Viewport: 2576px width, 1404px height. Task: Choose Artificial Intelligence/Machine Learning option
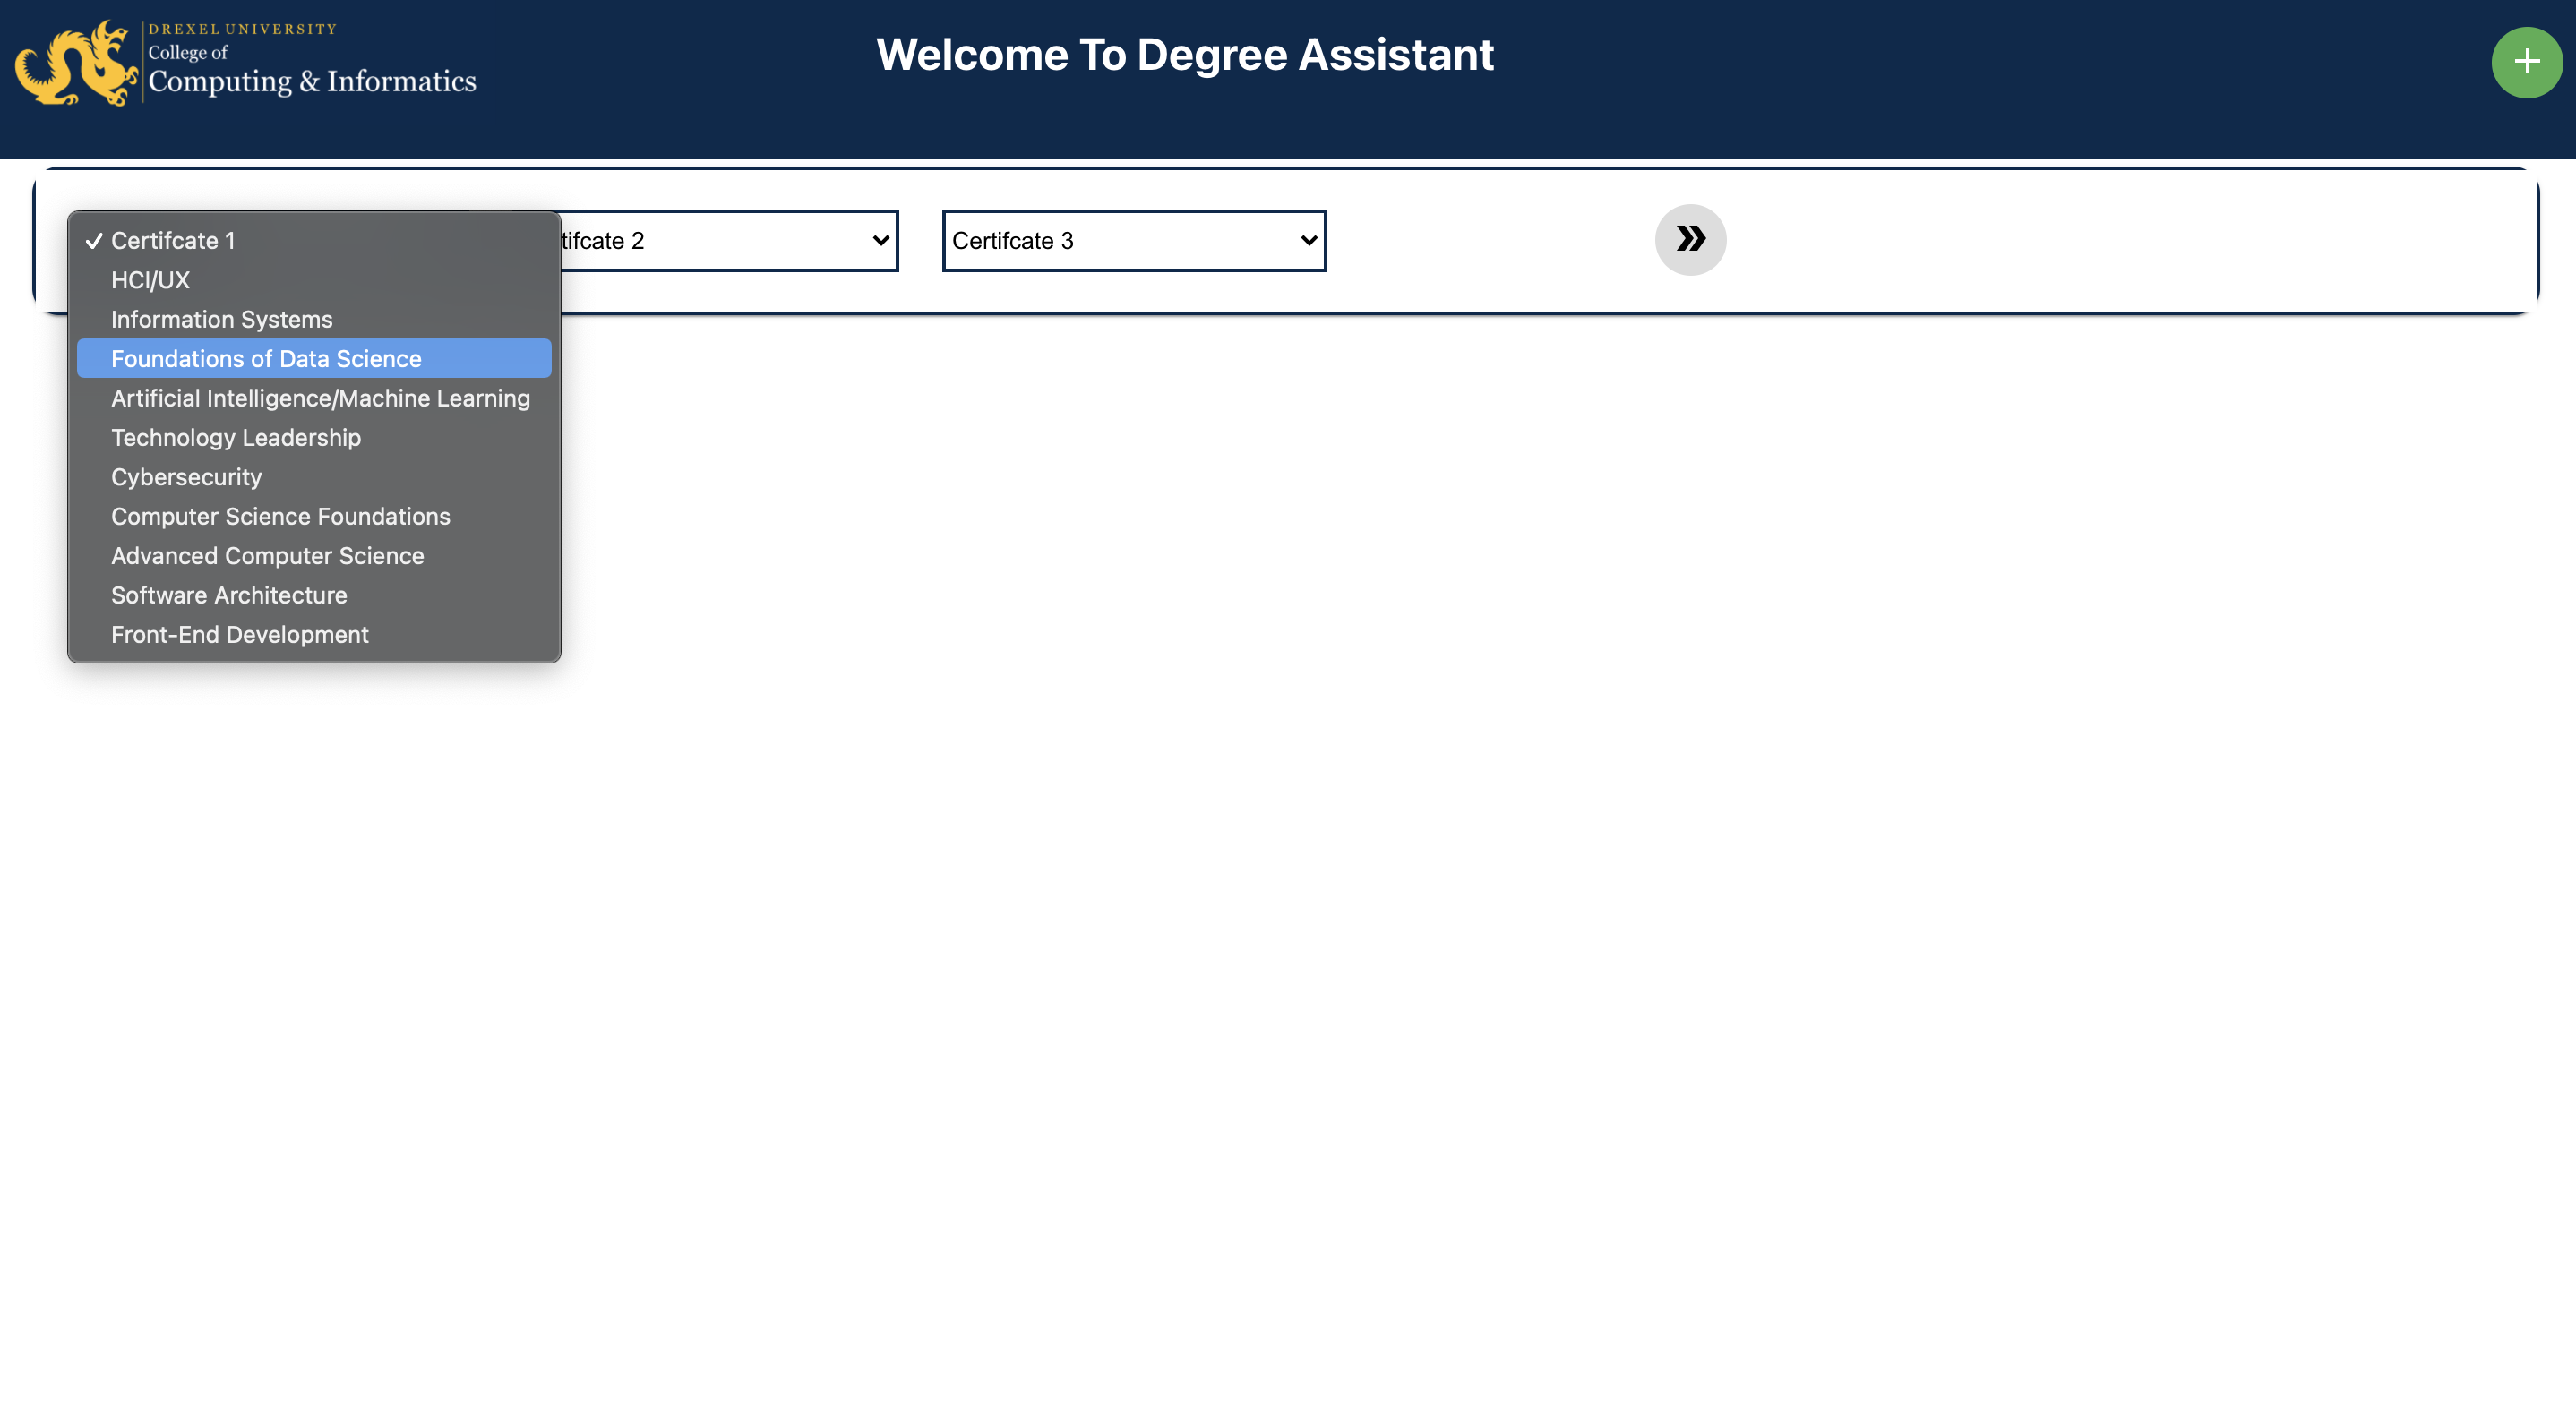[x=320, y=398]
